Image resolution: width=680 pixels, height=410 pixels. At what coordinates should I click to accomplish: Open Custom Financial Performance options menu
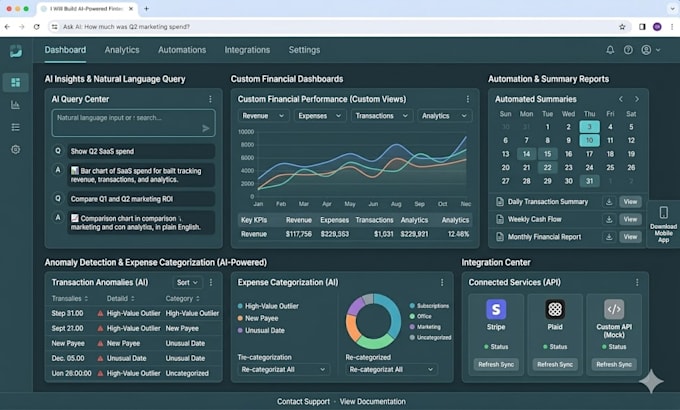coord(468,99)
